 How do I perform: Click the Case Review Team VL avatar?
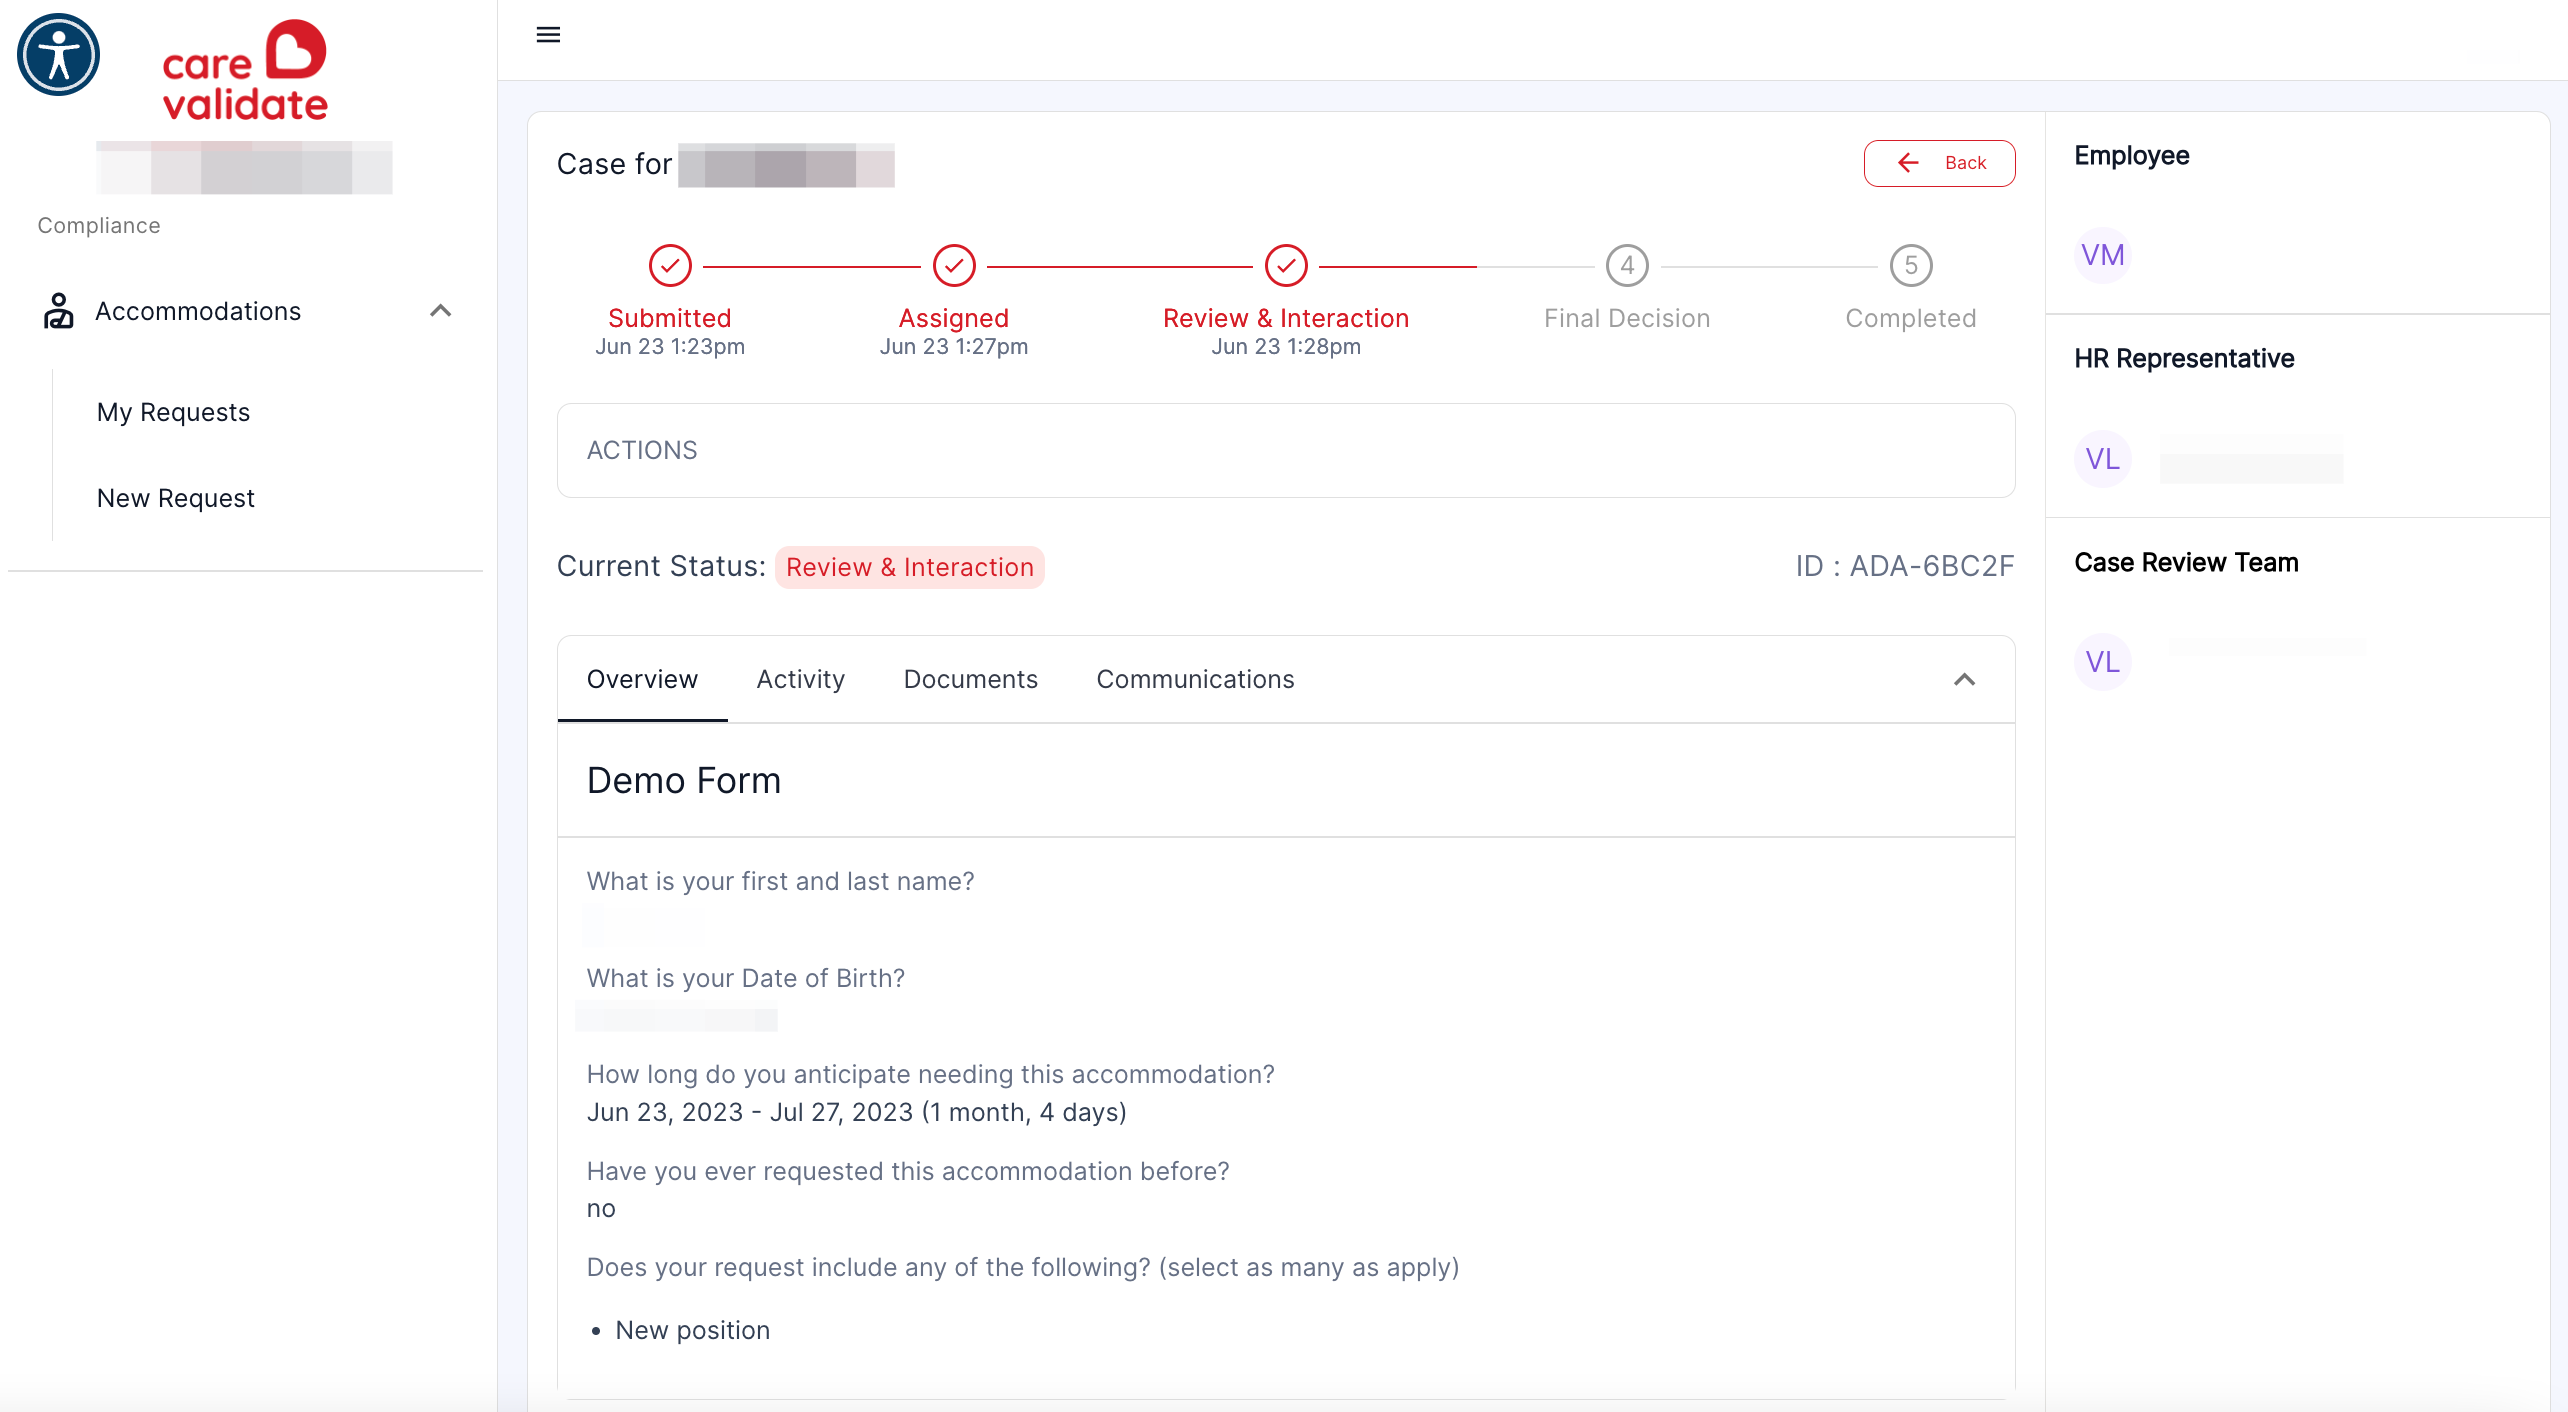coord(2102,662)
